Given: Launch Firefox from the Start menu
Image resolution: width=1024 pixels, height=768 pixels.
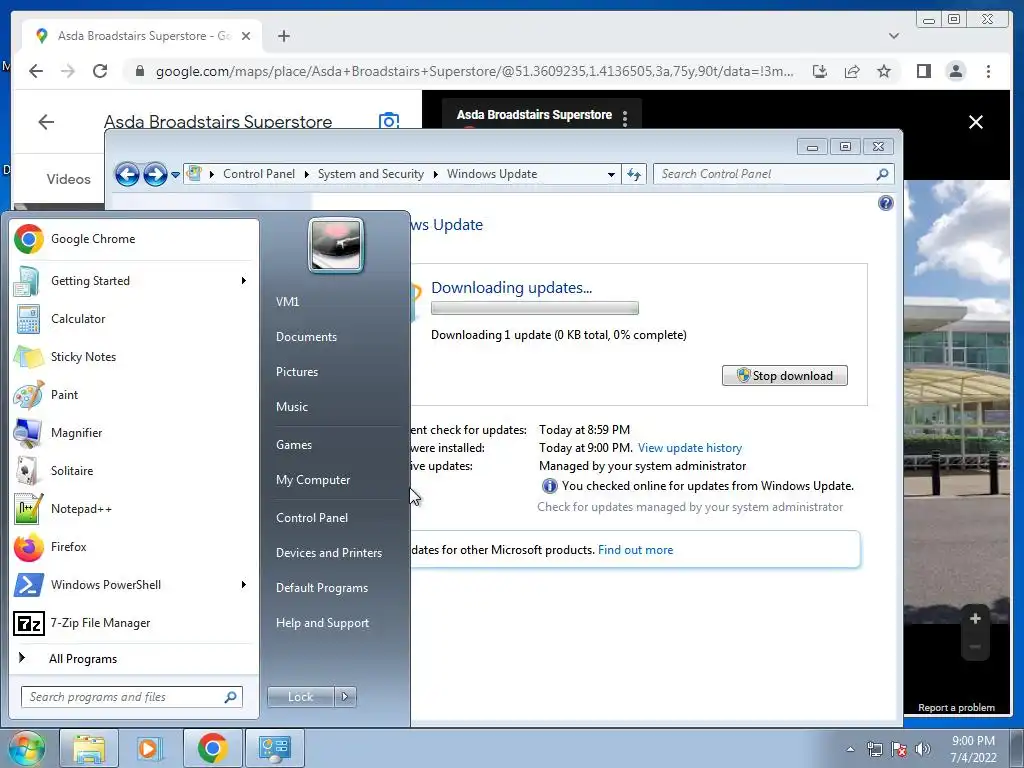Looking at the screenshot, I should (x=134, y=547).
